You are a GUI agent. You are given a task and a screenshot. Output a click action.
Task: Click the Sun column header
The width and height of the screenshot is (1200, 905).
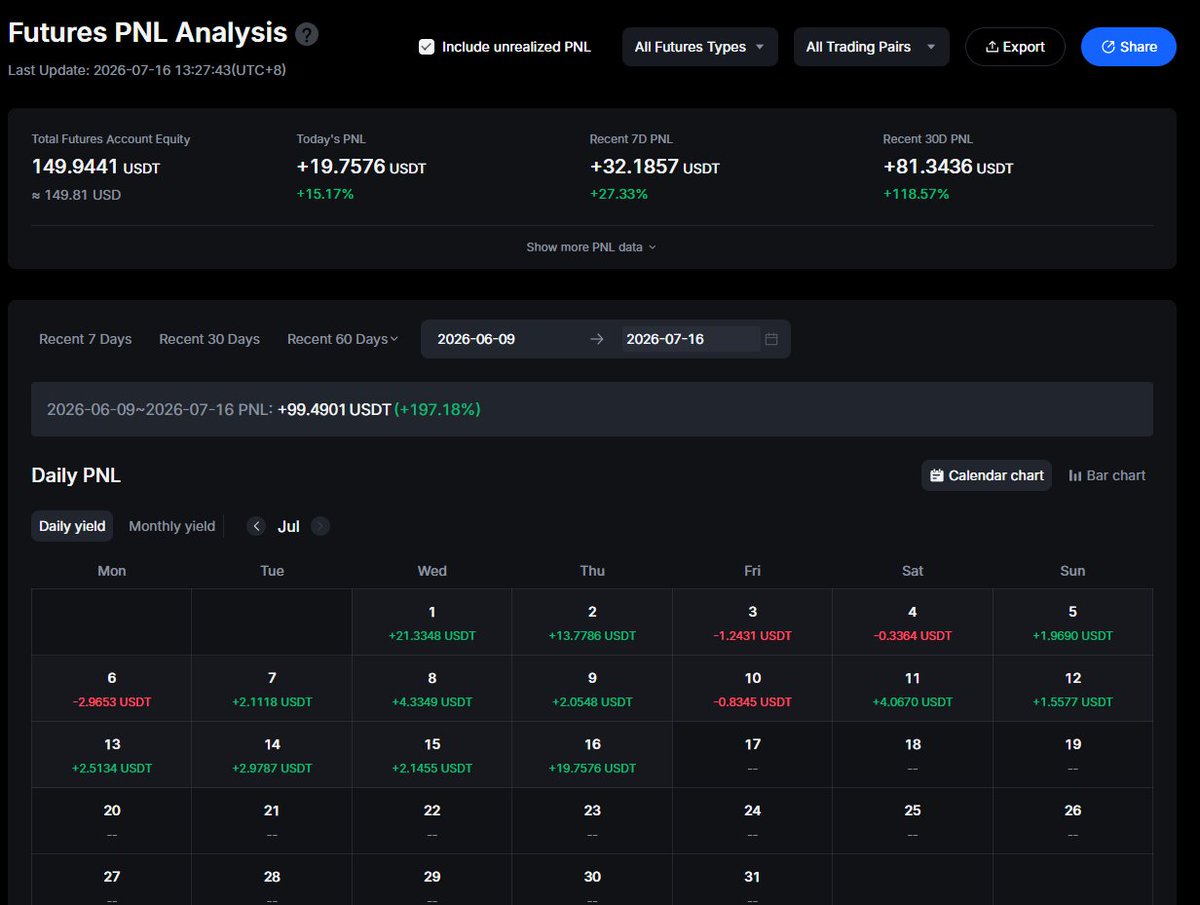pyautogui.click(x=1073, y=571)
